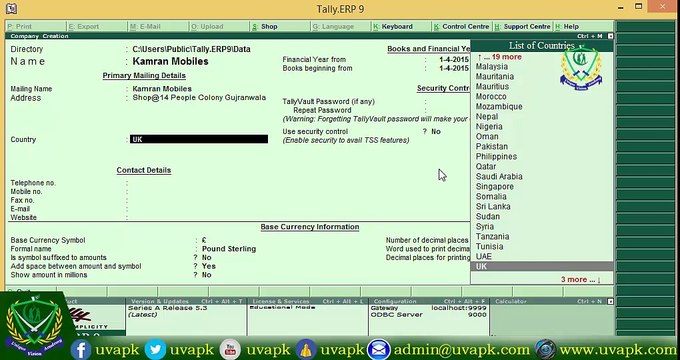This screenshot has width=680, height=360.
Task: Open the Export button
Action: 97,26
